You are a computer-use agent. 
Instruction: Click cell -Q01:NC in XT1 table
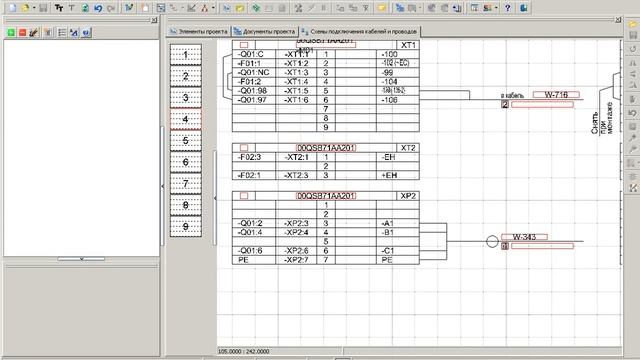pos(254,72)
